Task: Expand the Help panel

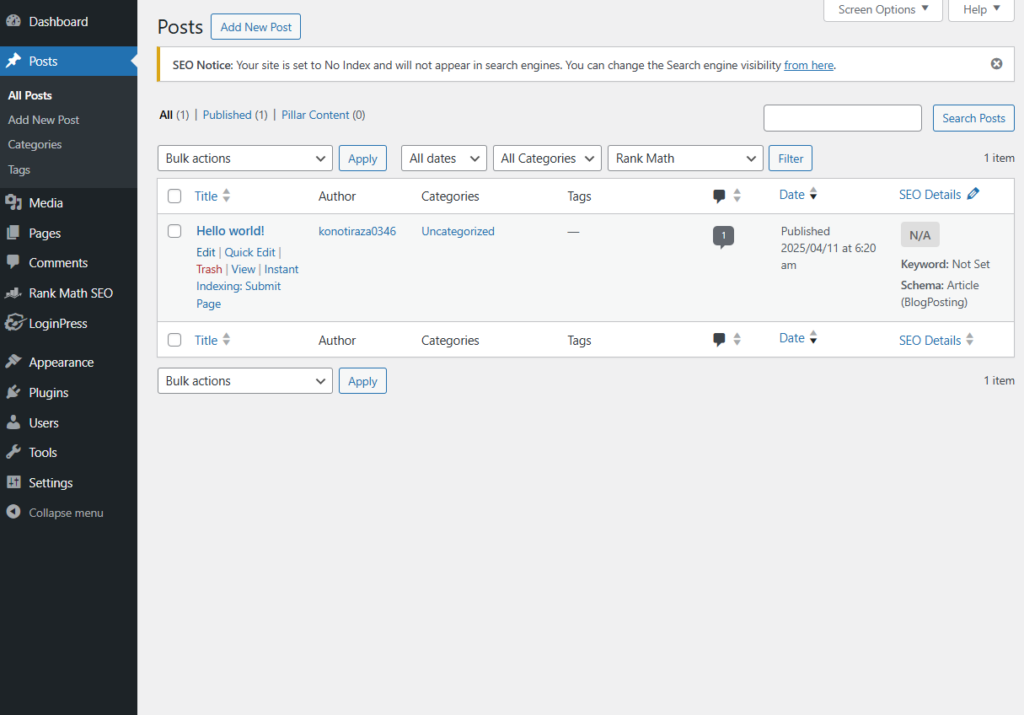Action: [x=981, y=10]
